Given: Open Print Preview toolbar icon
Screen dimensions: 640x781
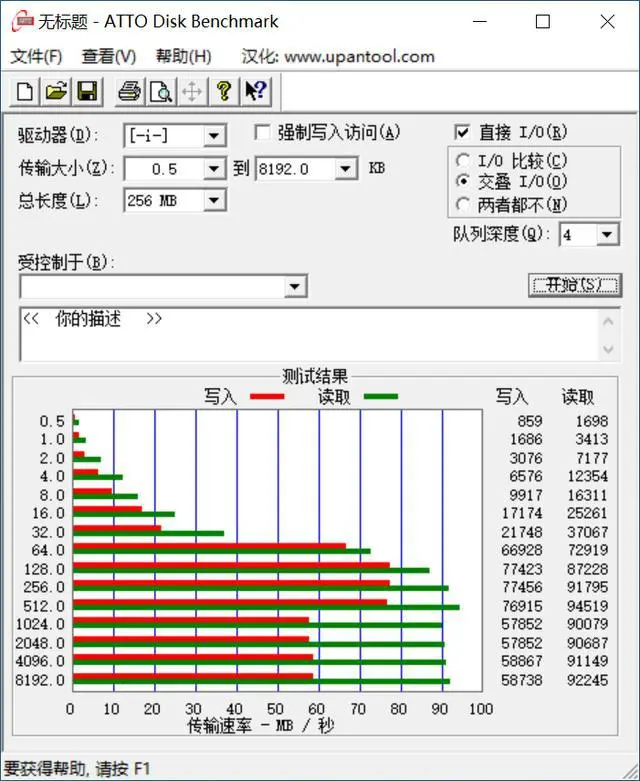Looking at the screenshot, I should click(x=161, y=92).
